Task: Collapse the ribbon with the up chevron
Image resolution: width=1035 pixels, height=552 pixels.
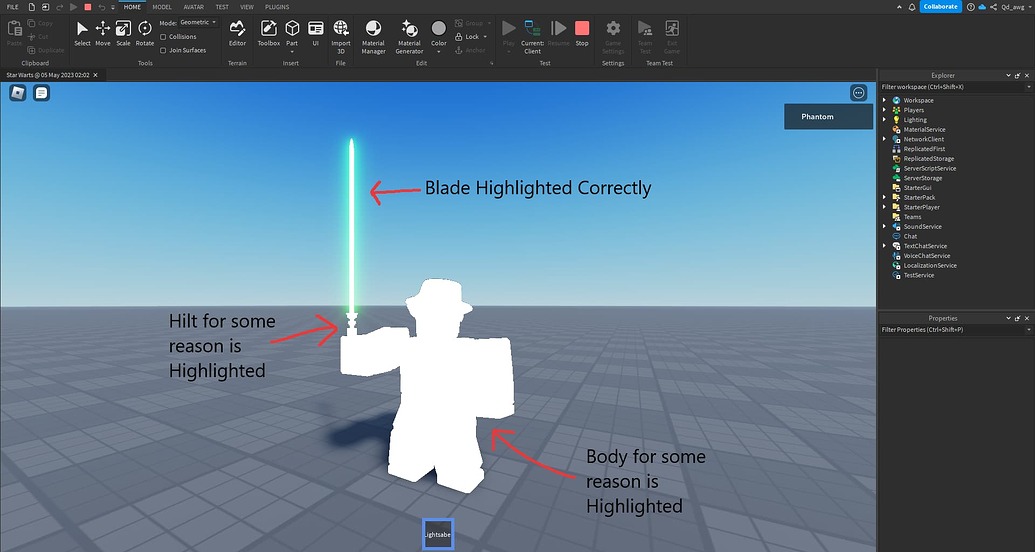Action: coord(899,7)
